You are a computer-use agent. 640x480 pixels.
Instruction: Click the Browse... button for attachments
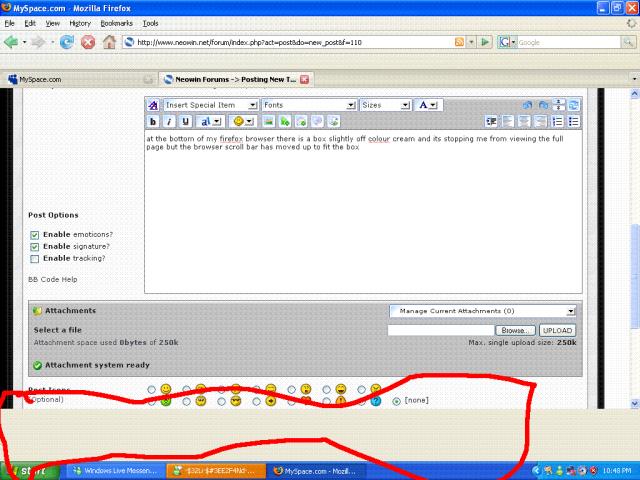point(515,330)
